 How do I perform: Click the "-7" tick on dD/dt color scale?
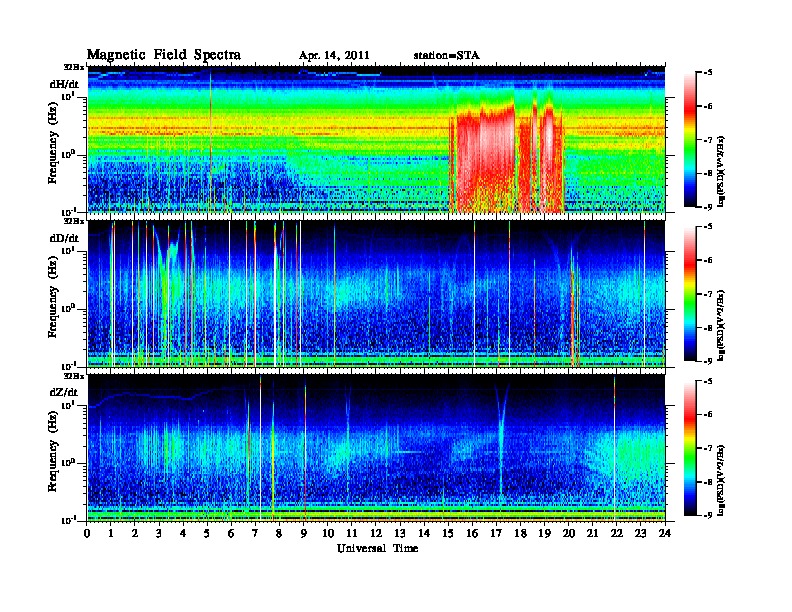click(x=707, y=294)
